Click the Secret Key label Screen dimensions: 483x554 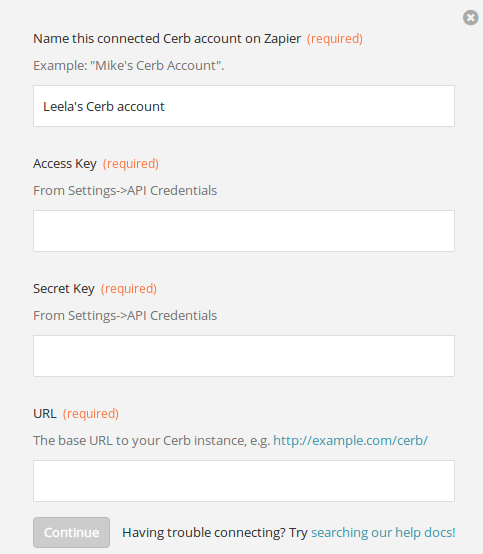64,289
